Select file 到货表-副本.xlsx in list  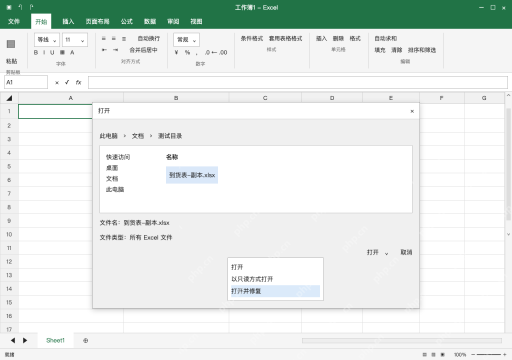coord(192,175)
